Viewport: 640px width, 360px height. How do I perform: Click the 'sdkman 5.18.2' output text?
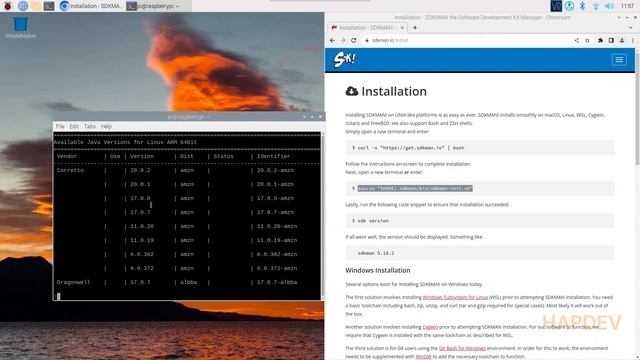pyautogui.click(x=376, y=253)
